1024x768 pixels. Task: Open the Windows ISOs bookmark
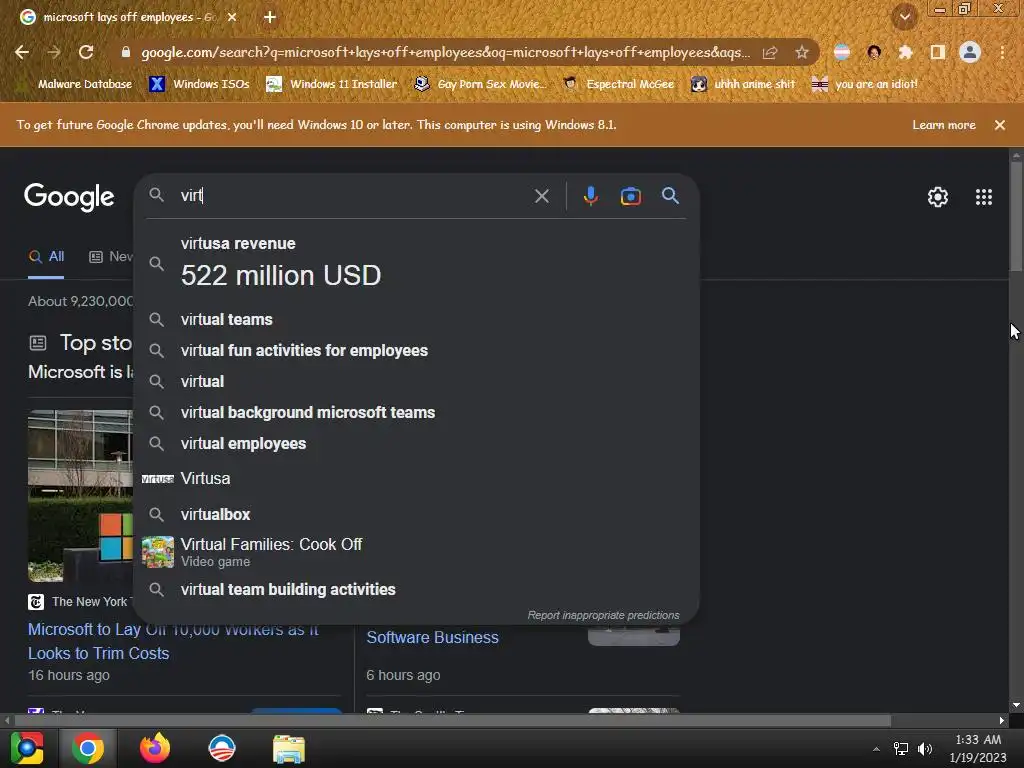(199, 84)
